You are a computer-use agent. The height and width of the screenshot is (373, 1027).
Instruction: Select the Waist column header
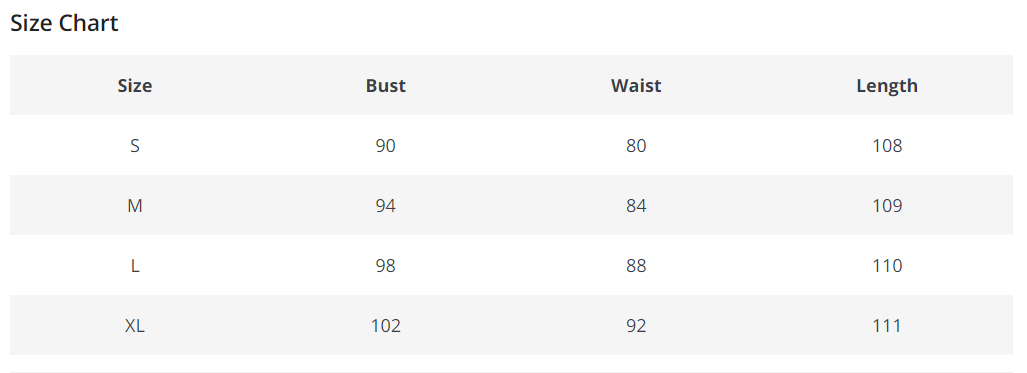pyautogui.click(x=636, y=85)
